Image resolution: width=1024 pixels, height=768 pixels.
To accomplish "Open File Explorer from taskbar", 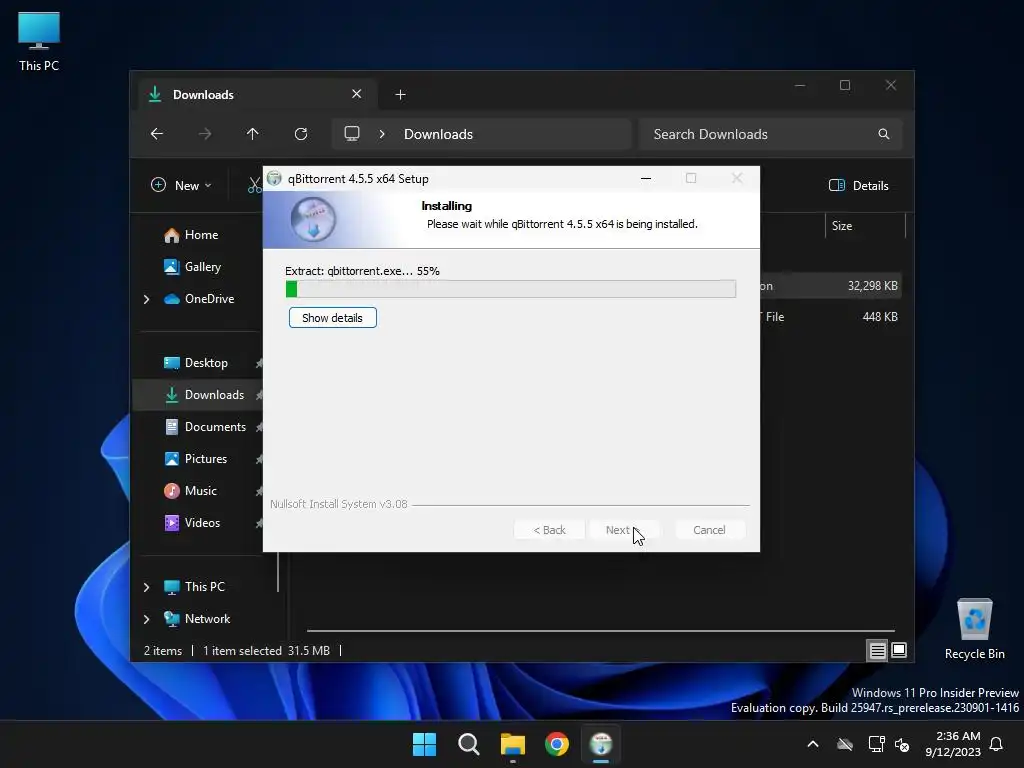I will coord(513,744).
